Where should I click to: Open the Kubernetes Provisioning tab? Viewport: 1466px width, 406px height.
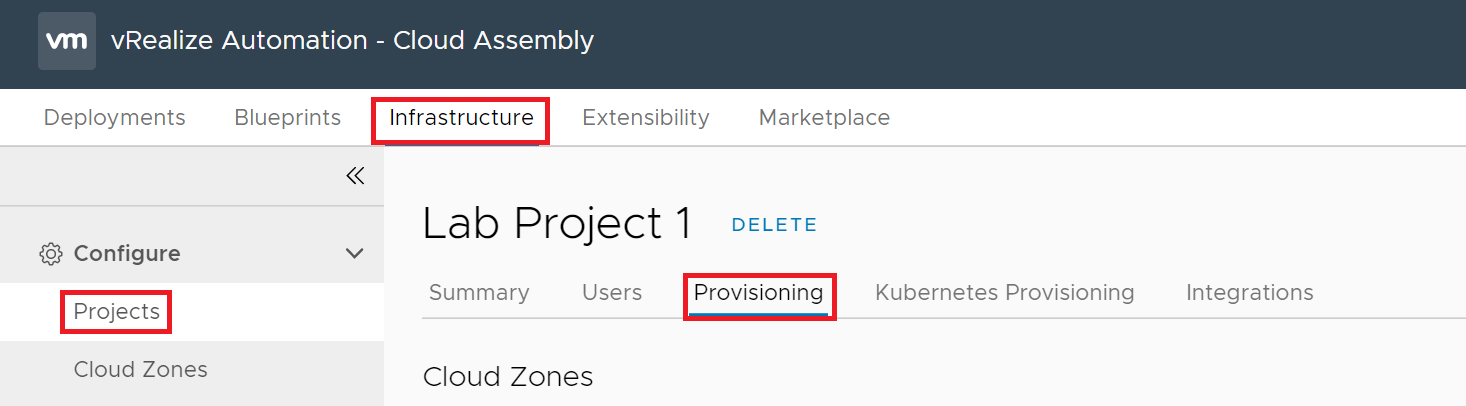click(1005, 293)
